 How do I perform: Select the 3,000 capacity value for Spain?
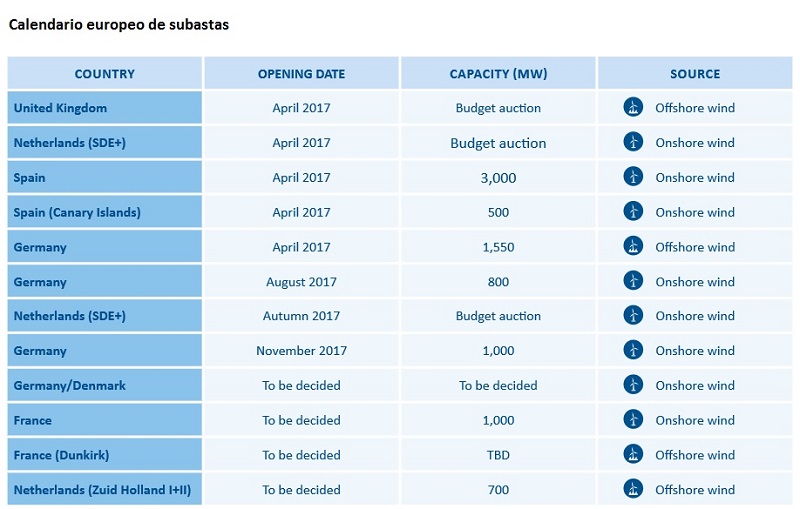498,178
